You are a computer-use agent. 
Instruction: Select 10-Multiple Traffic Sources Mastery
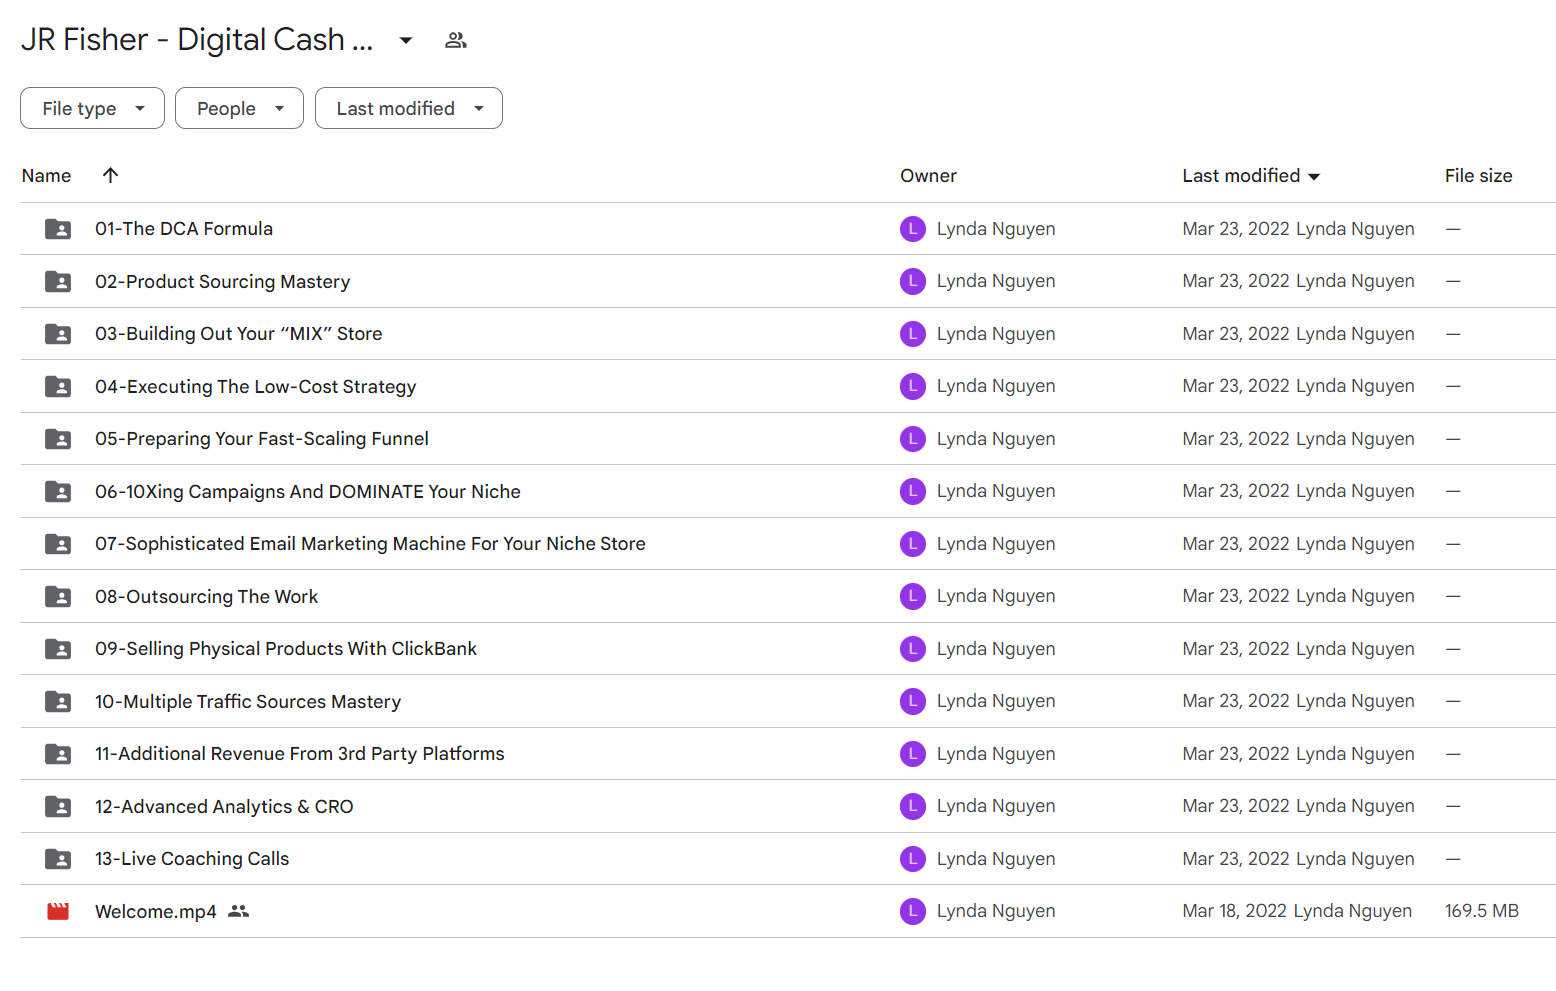(x=248, y=702)
